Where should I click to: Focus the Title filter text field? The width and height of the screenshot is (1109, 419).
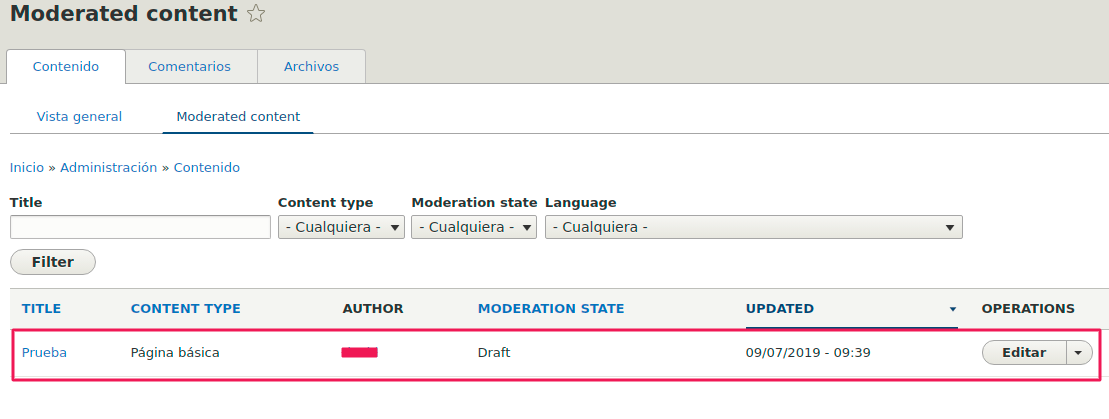coord(140,227)
